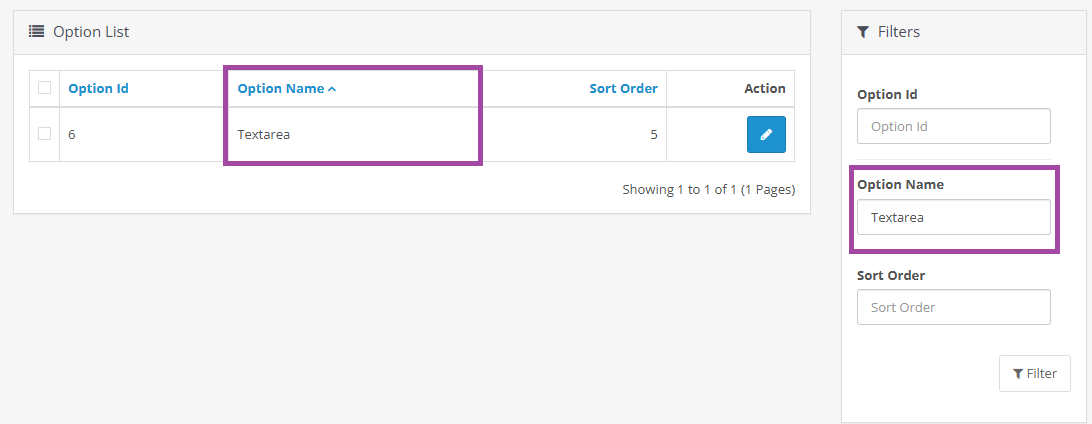
Task: Click the list icon beside Option List
Action: tap(37, 32)
